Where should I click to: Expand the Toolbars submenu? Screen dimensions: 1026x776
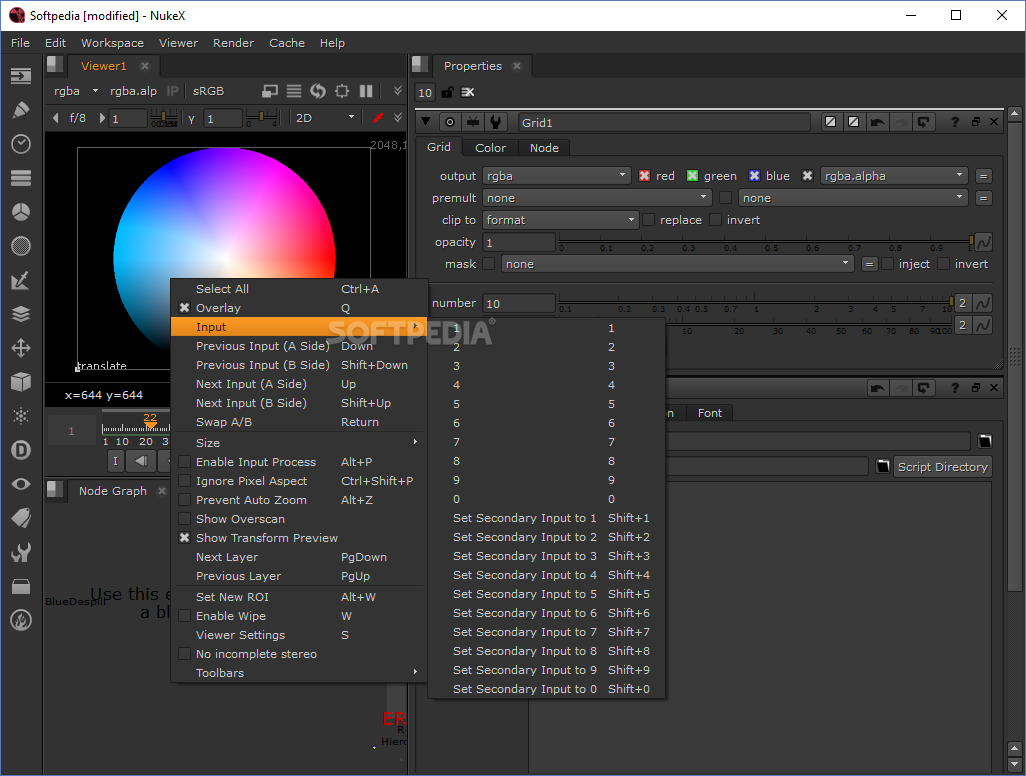299,673
